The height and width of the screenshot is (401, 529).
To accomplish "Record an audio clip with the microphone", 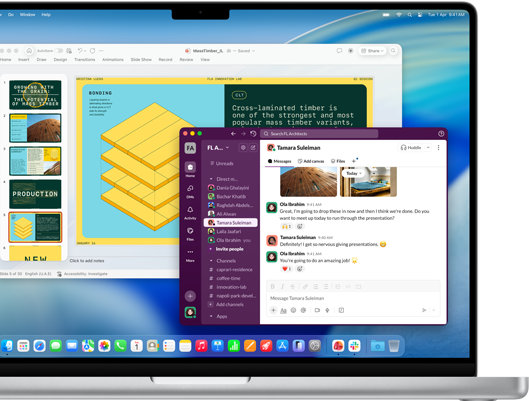I will pyautogui.click(x=327, y=310).
